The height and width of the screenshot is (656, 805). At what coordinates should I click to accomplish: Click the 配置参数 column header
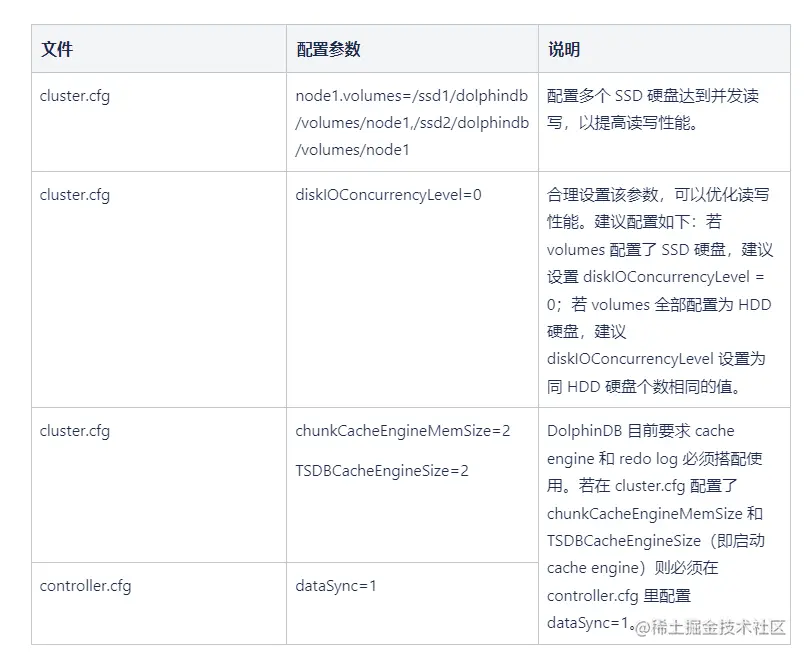(x=412, y=49)
